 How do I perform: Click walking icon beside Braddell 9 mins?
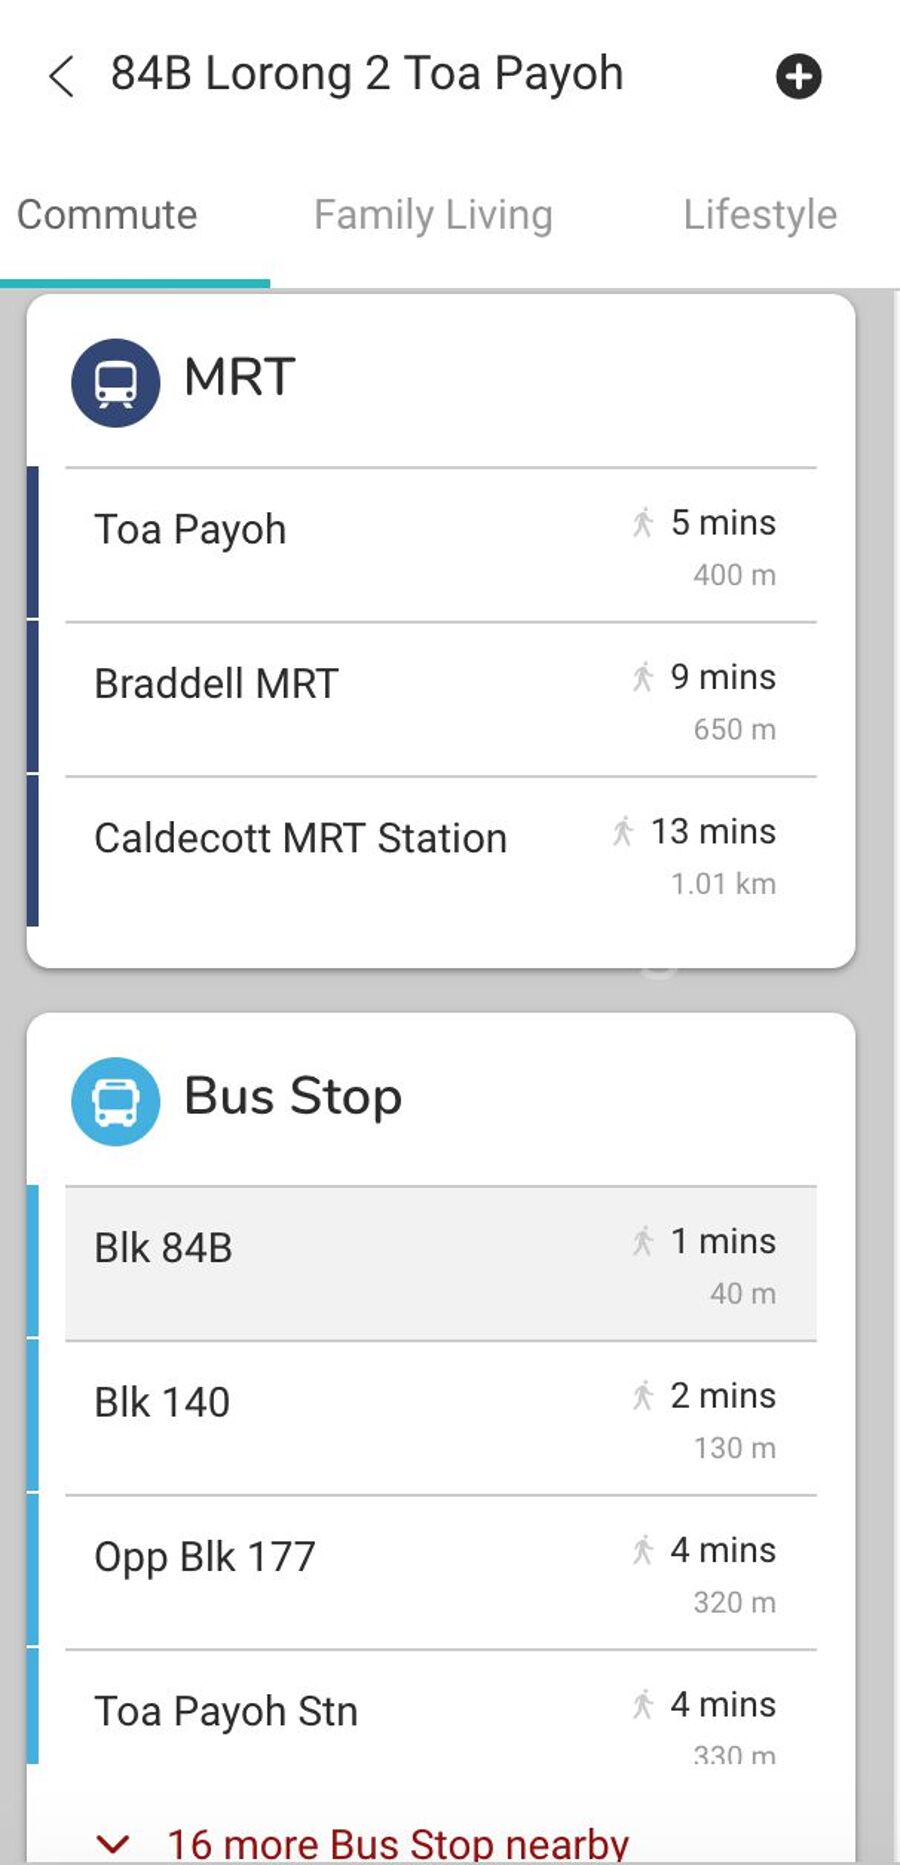tap(643, 677)
